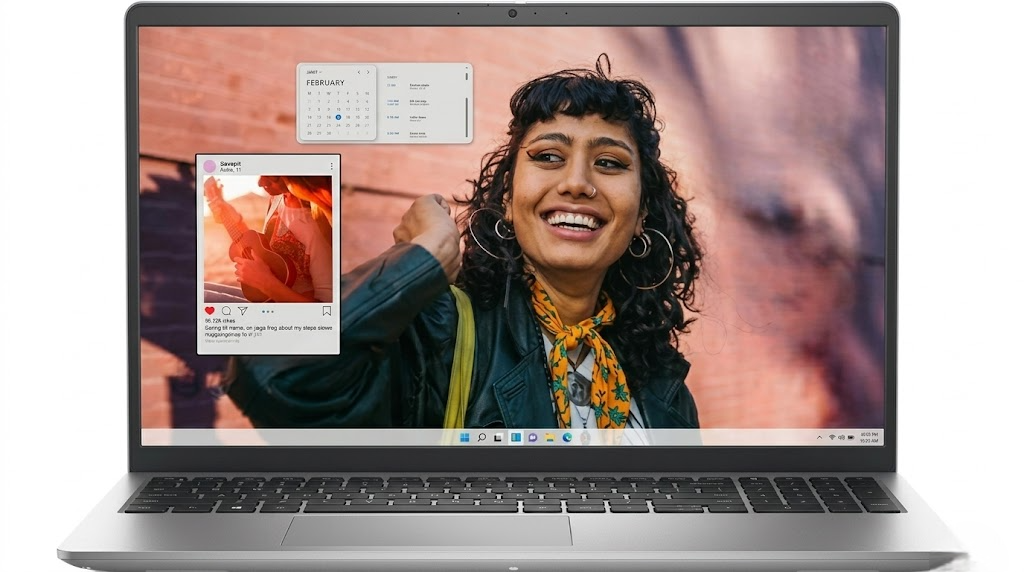This screenshot has width=1024, height=572.
Task: Open the Windows Start menu
Action: coord(464,437)
